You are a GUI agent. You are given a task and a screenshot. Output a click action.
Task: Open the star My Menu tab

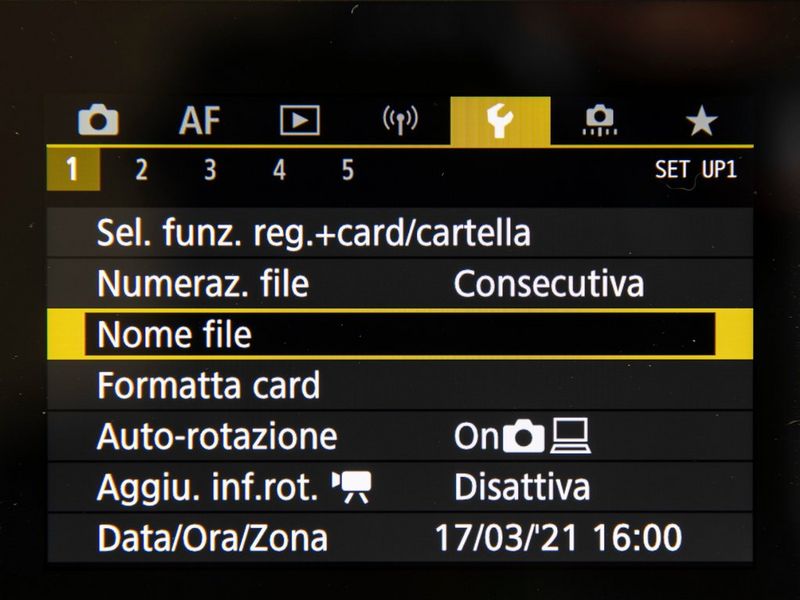point(701,121)
